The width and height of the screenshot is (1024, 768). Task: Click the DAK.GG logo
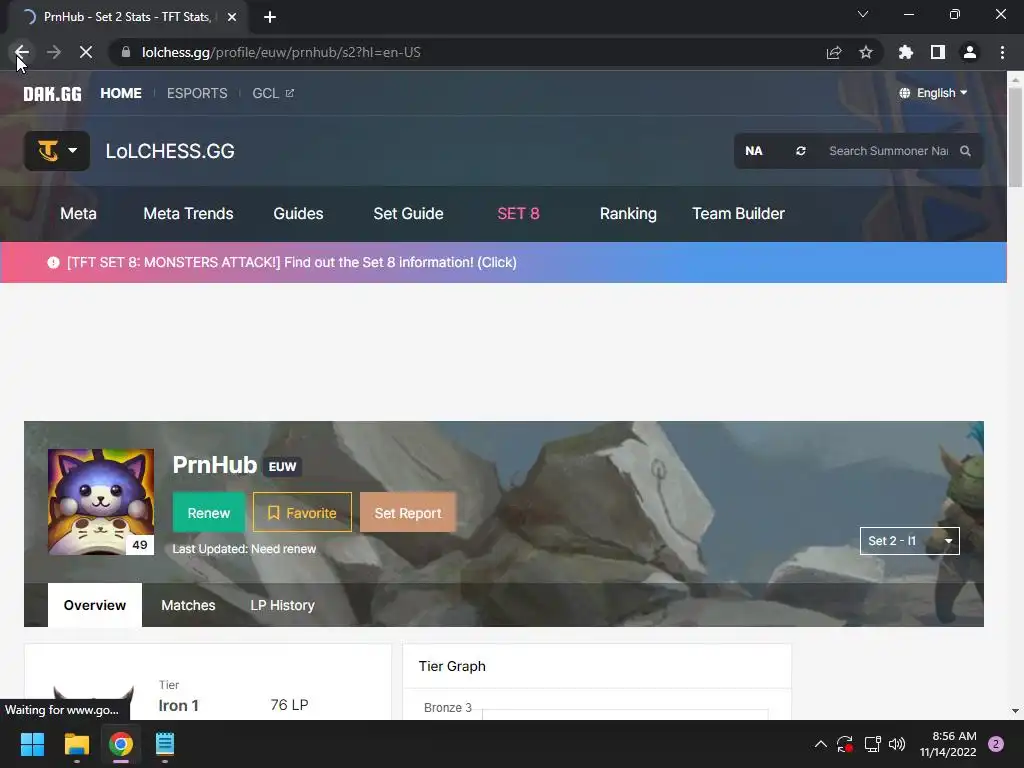[x=52, y=93]
